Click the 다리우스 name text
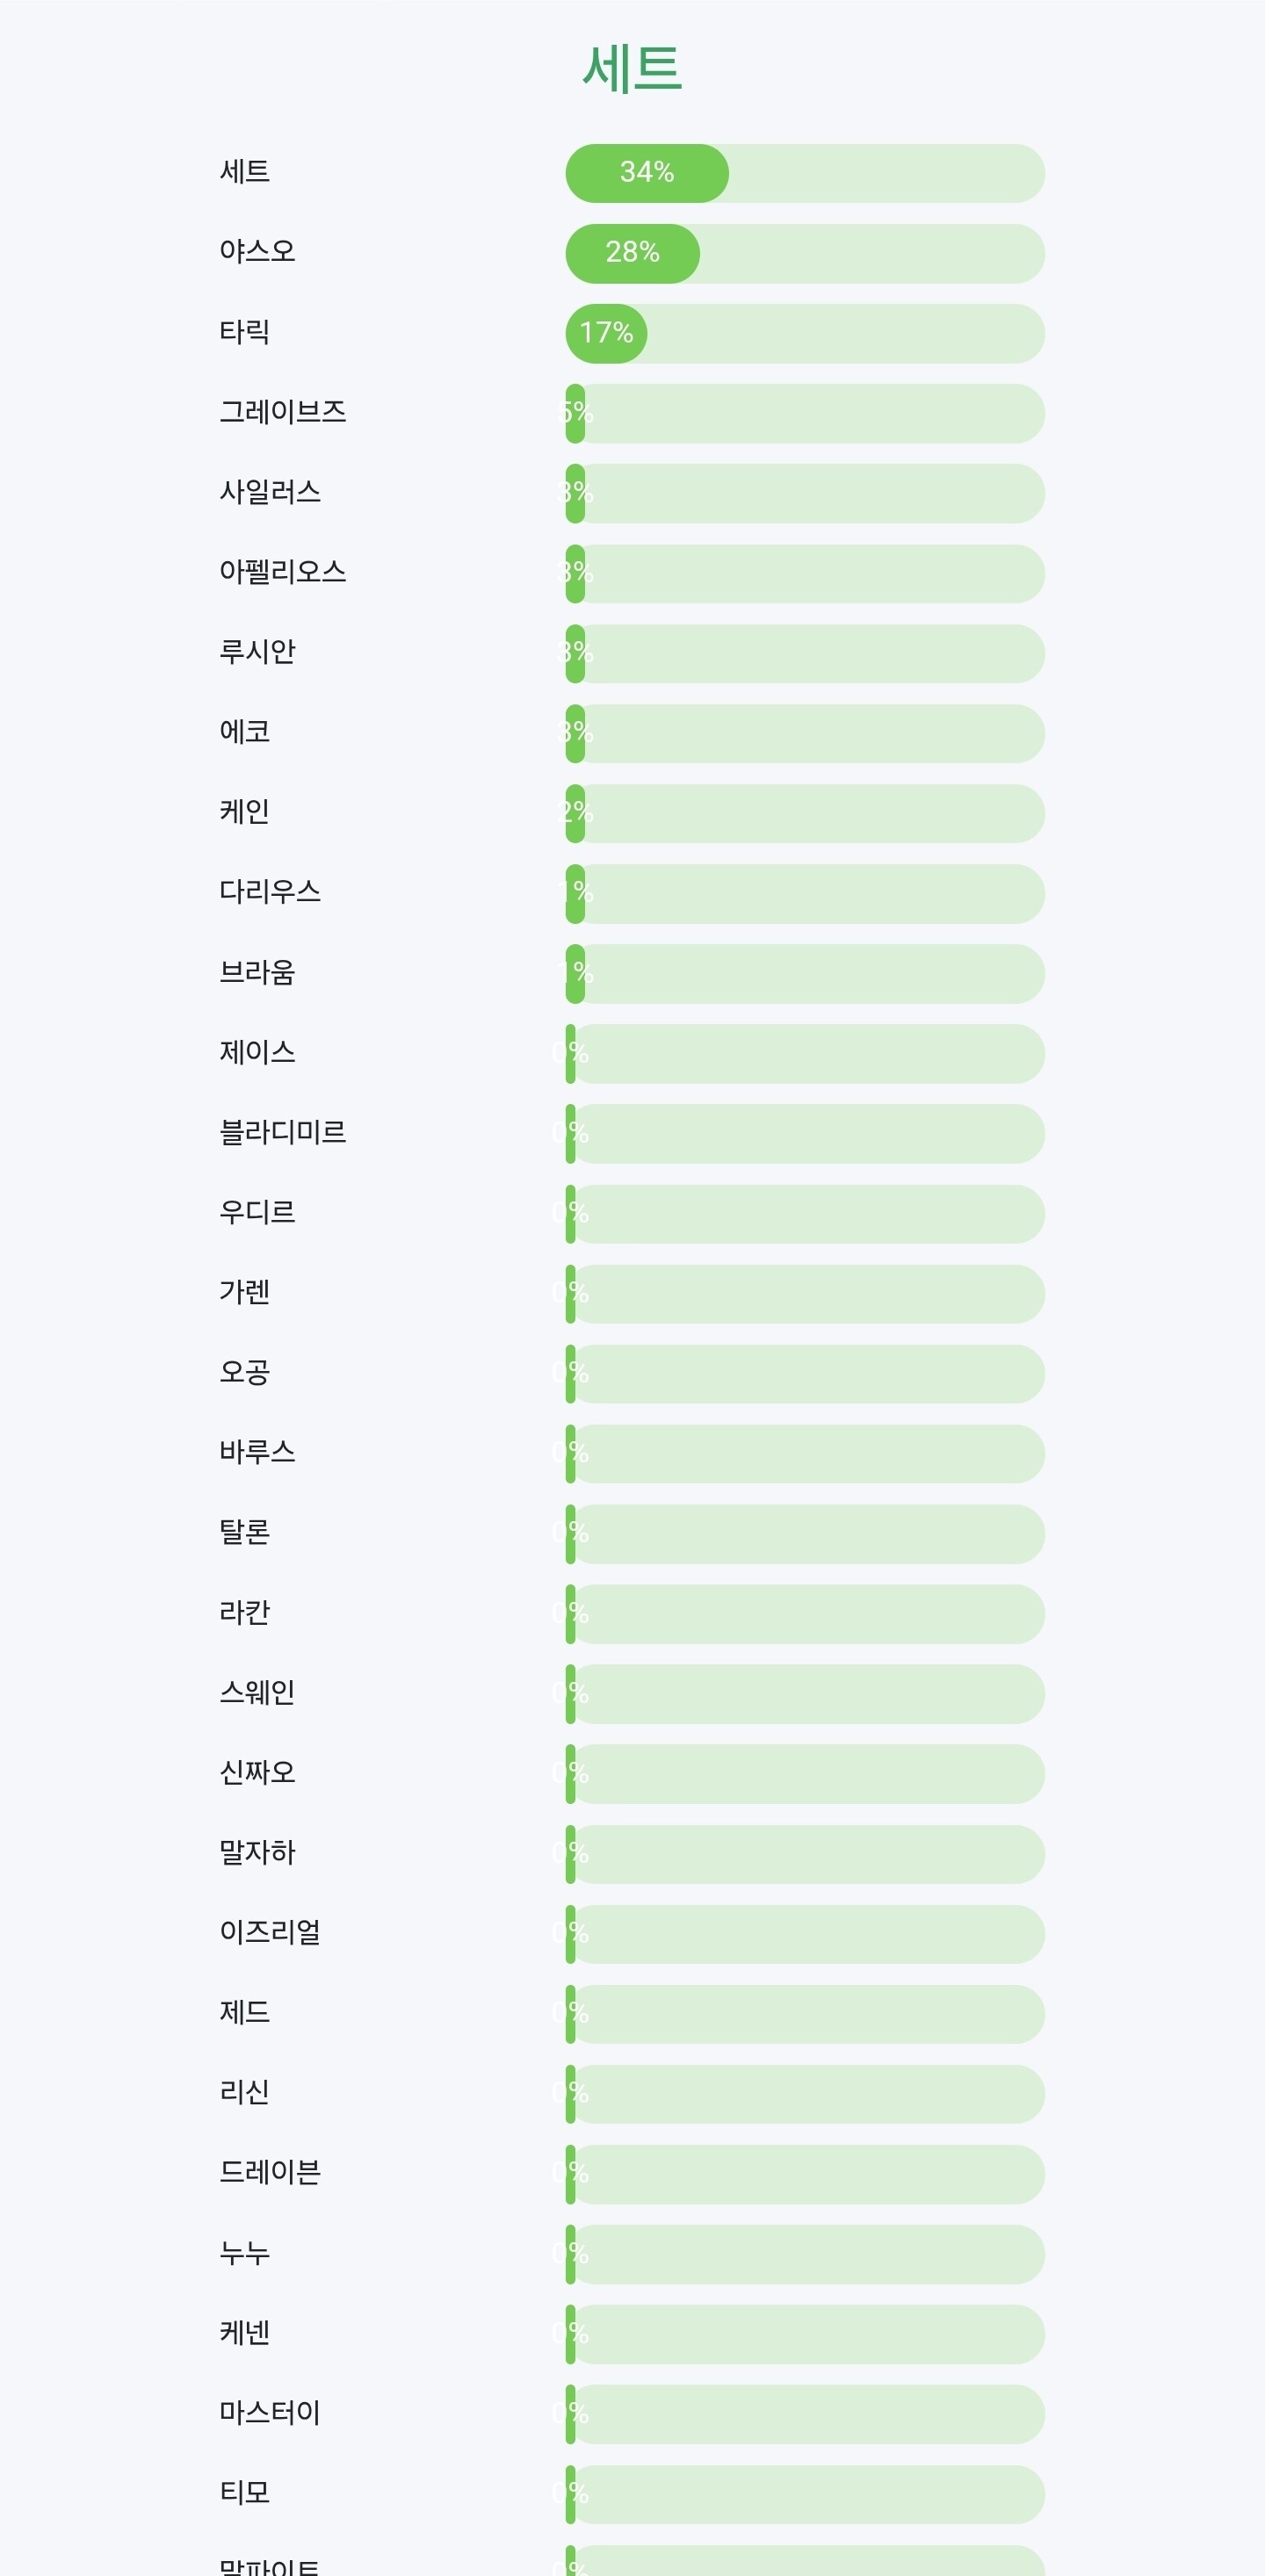This screenshot has width=1265, height=2576. click(270, 892)
